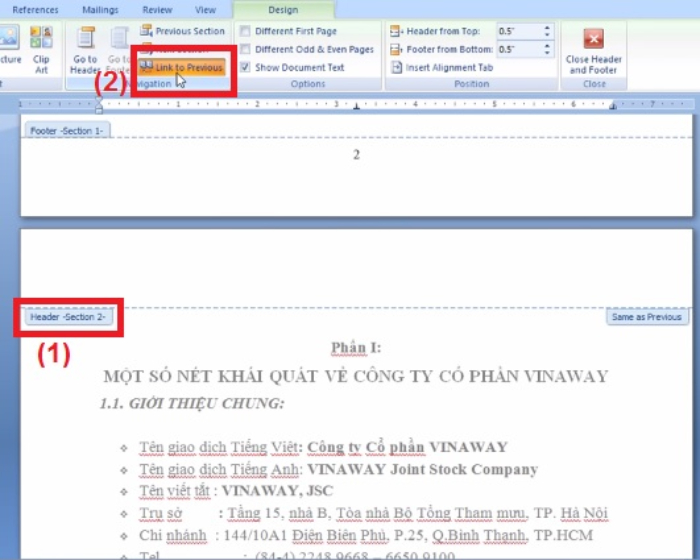
Task: Jump to Previous Section
Action: (182, 31)
